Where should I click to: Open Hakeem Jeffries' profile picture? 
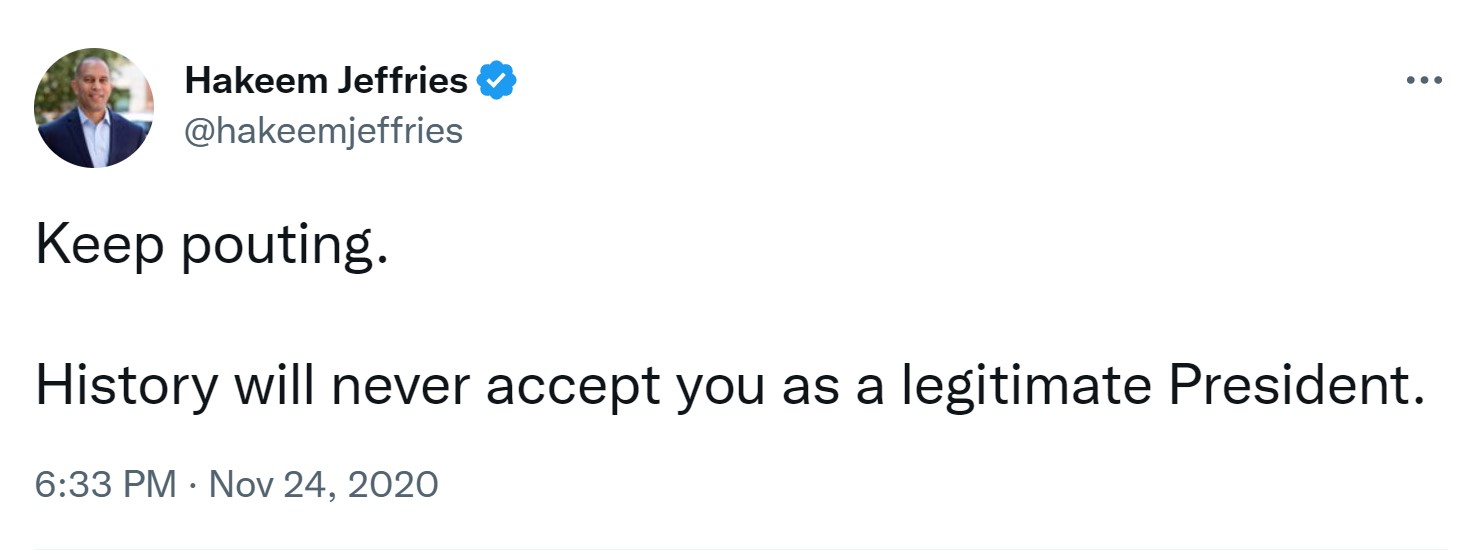point(94,108)
